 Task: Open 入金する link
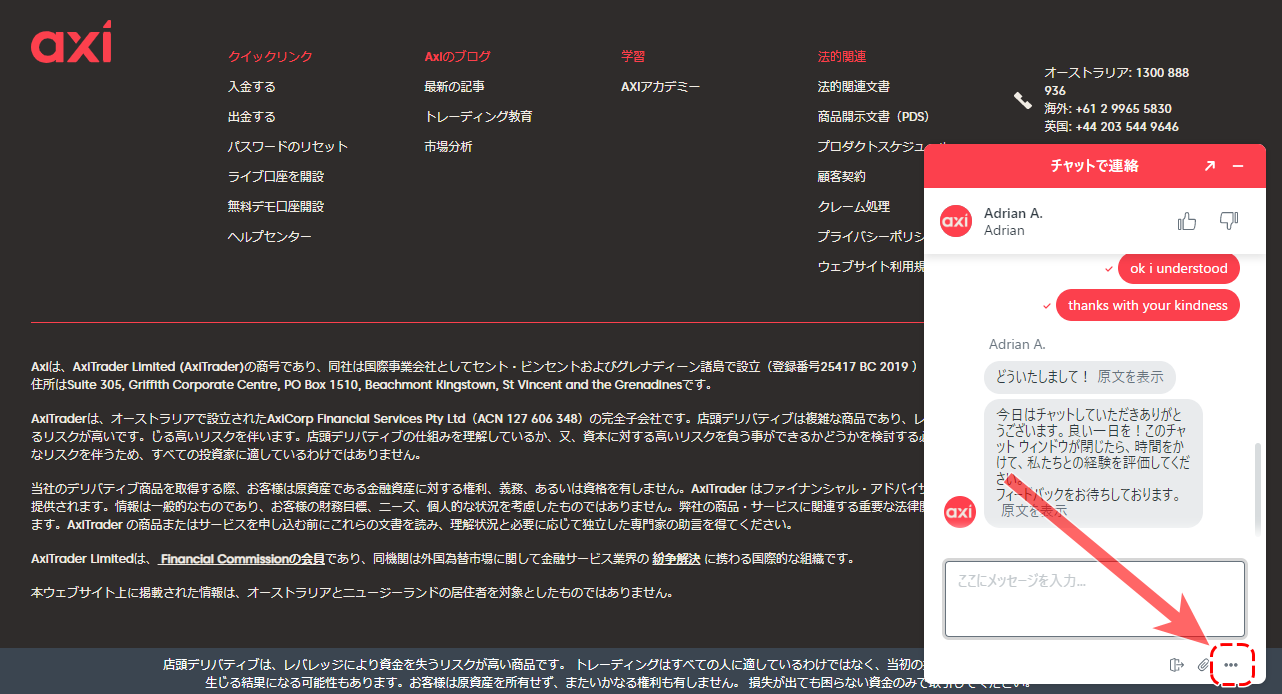(x=252, y=87)
